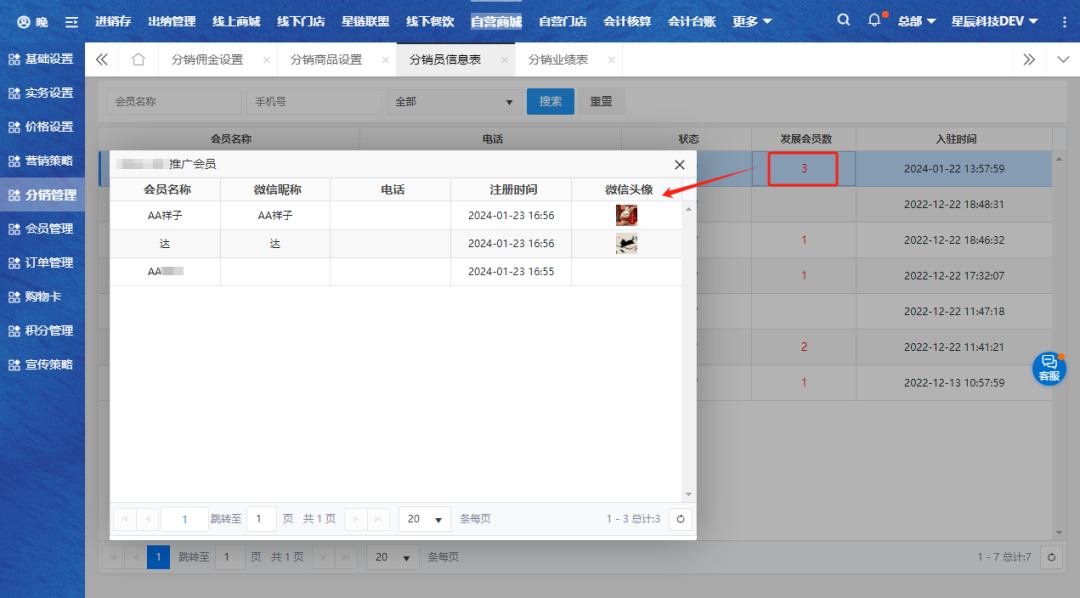Toggle the sidebar hamburger menu icon
This screenshot has width=1080, height=598.
coord(71,21)
